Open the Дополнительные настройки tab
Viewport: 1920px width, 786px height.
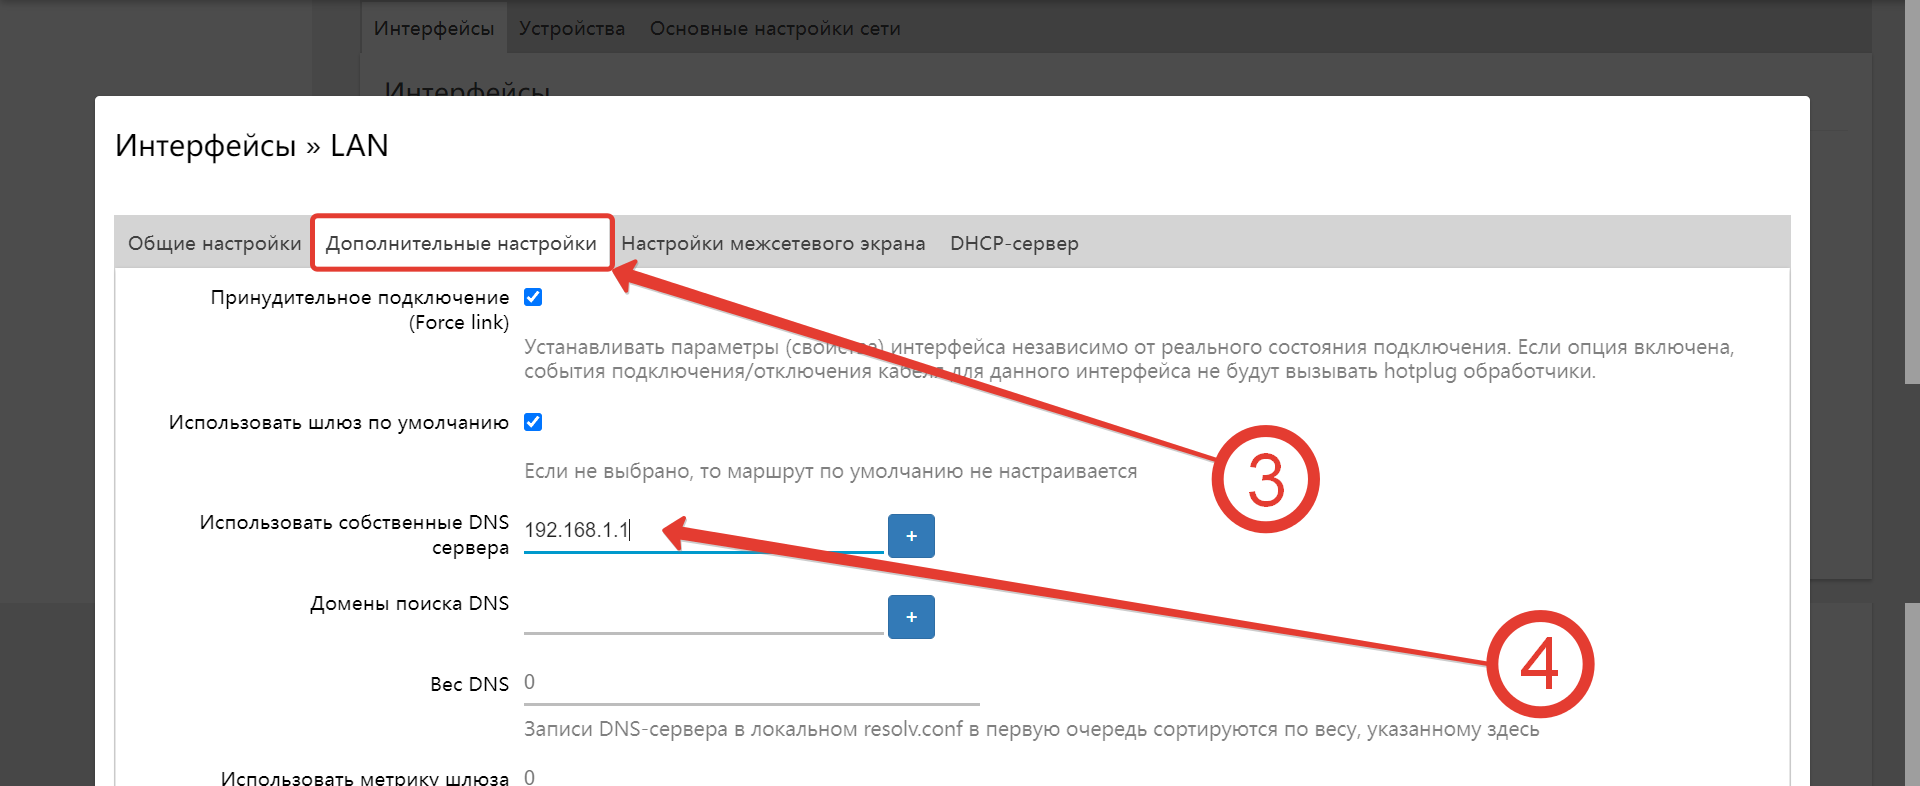pyautogui.click(x=461, y=243)
